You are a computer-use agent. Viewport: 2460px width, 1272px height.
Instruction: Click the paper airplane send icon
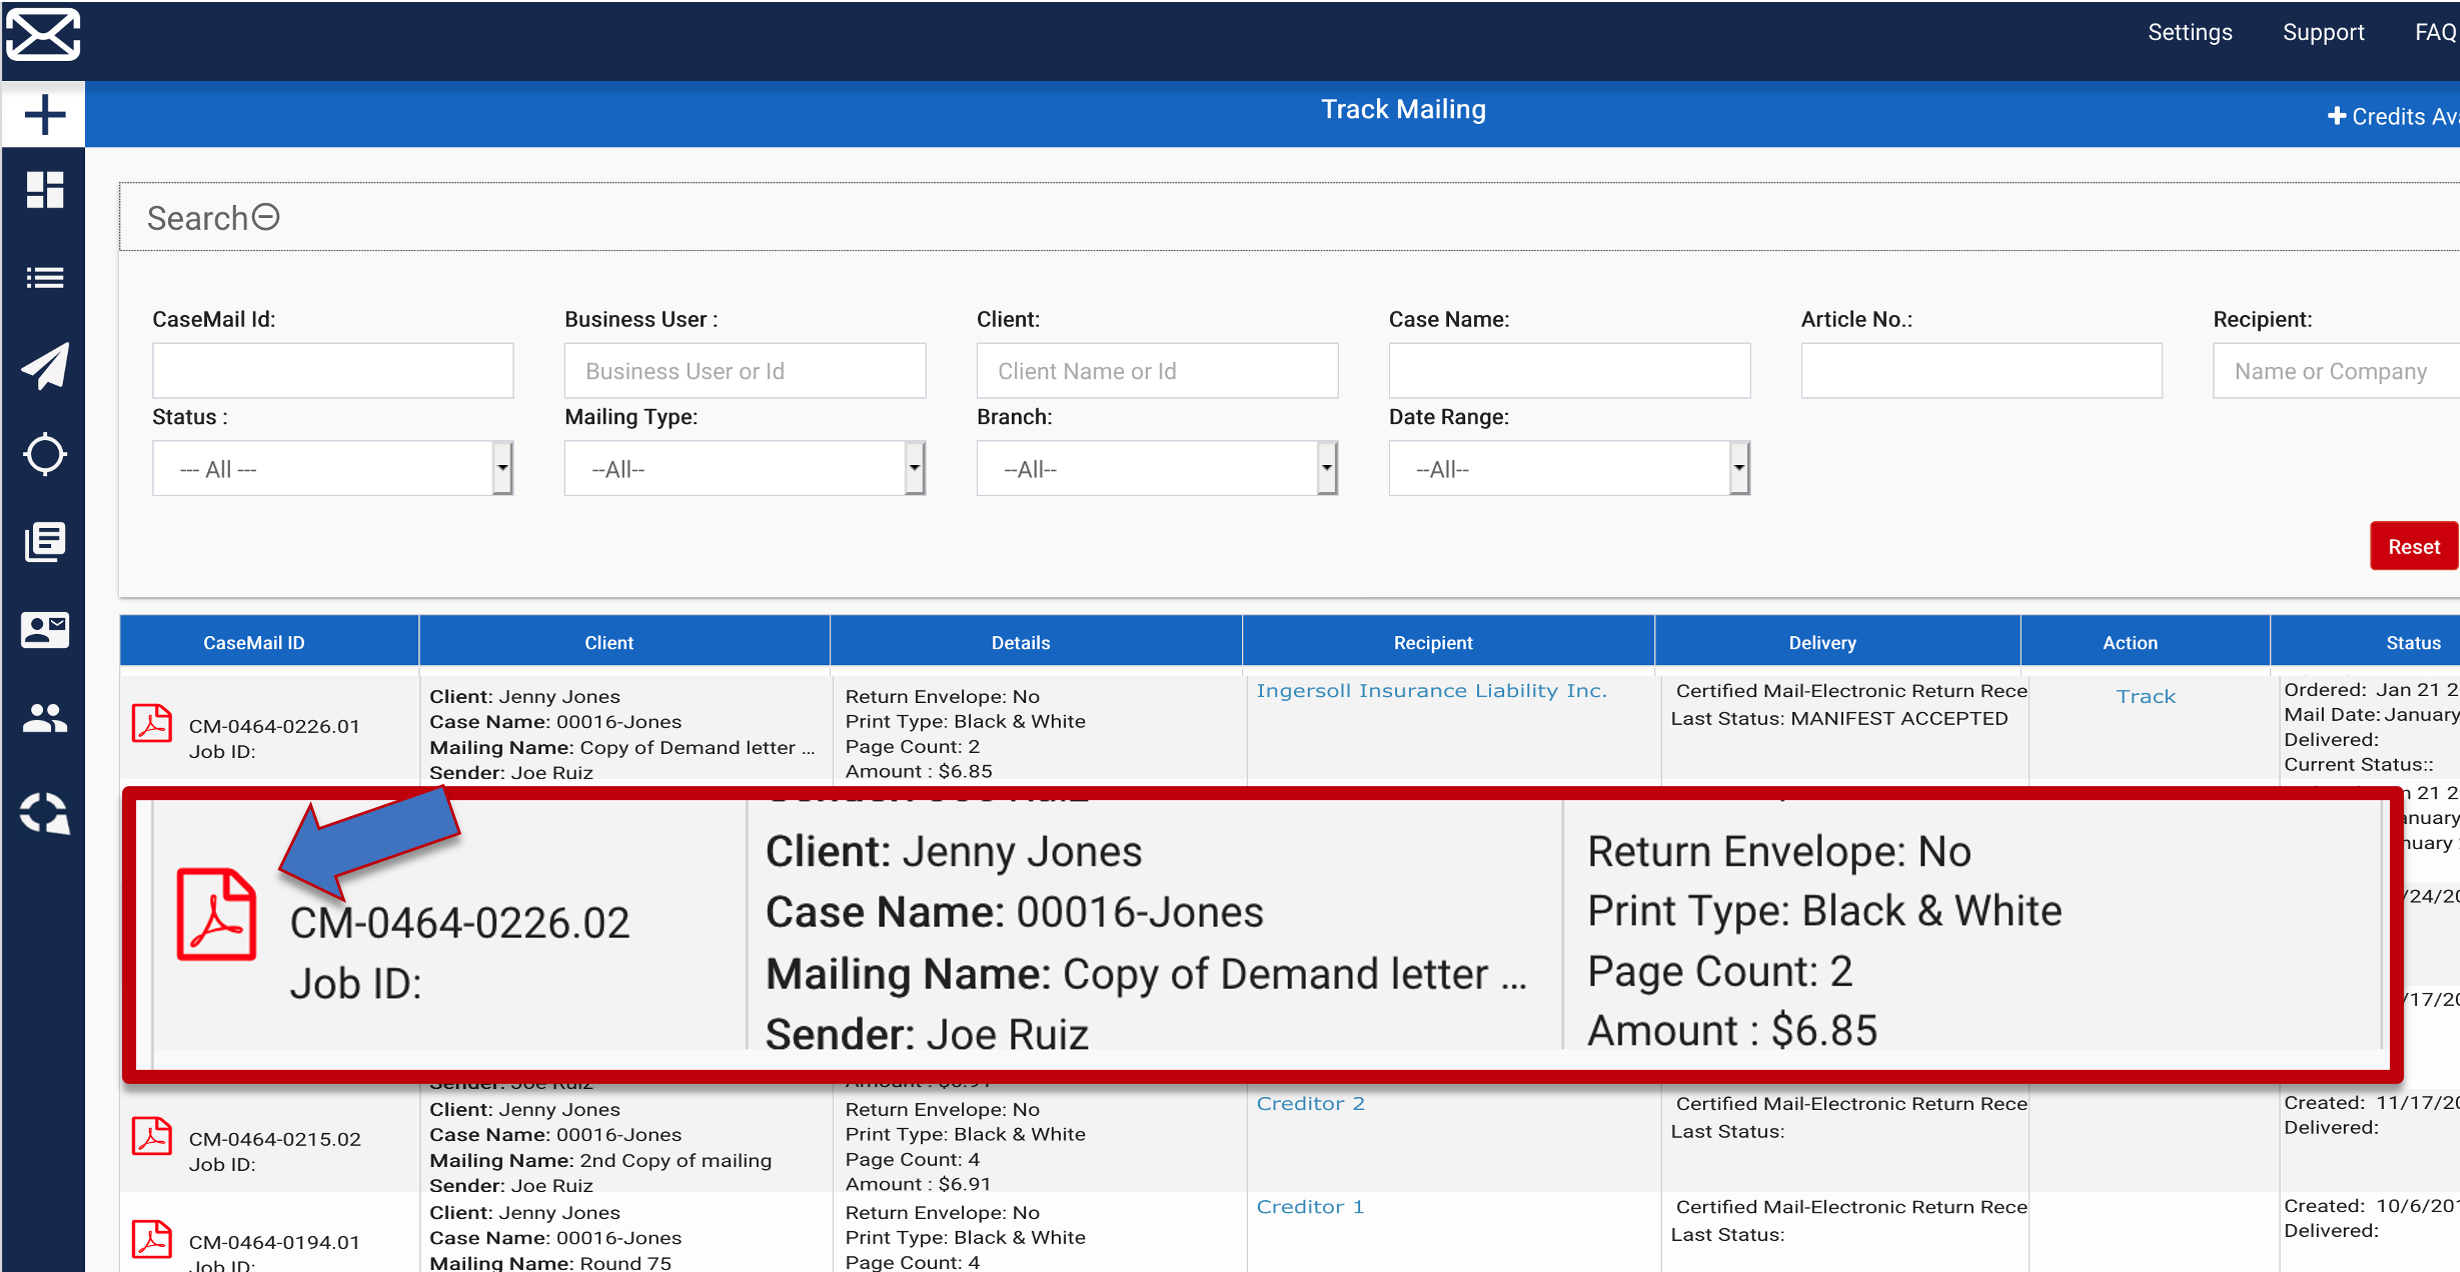44,365
